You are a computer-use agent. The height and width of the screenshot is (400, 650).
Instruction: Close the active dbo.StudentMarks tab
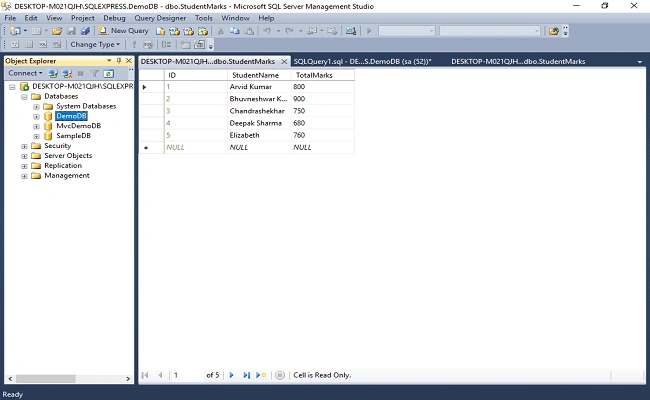(284, 61)
